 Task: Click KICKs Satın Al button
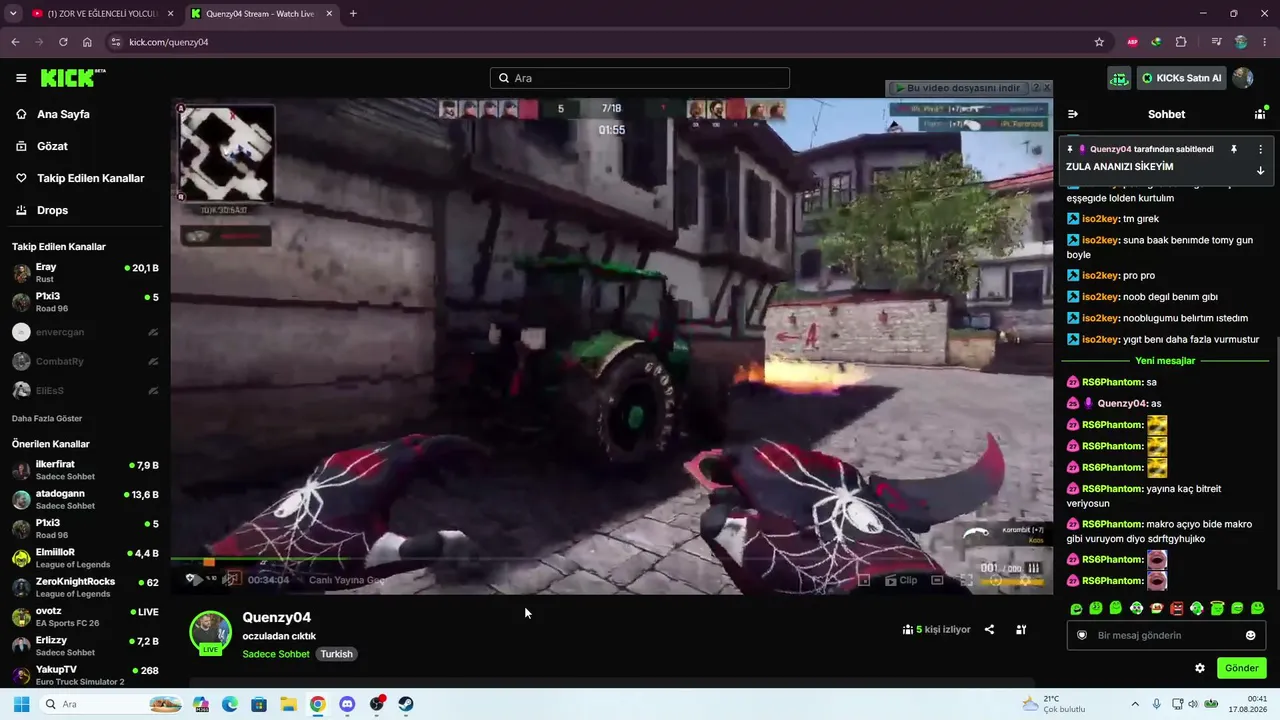[1181, 78]
